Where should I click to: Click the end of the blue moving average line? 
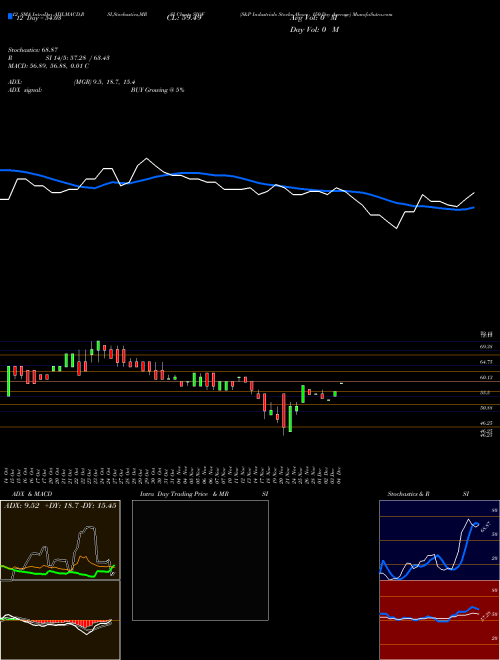[474, 207]
